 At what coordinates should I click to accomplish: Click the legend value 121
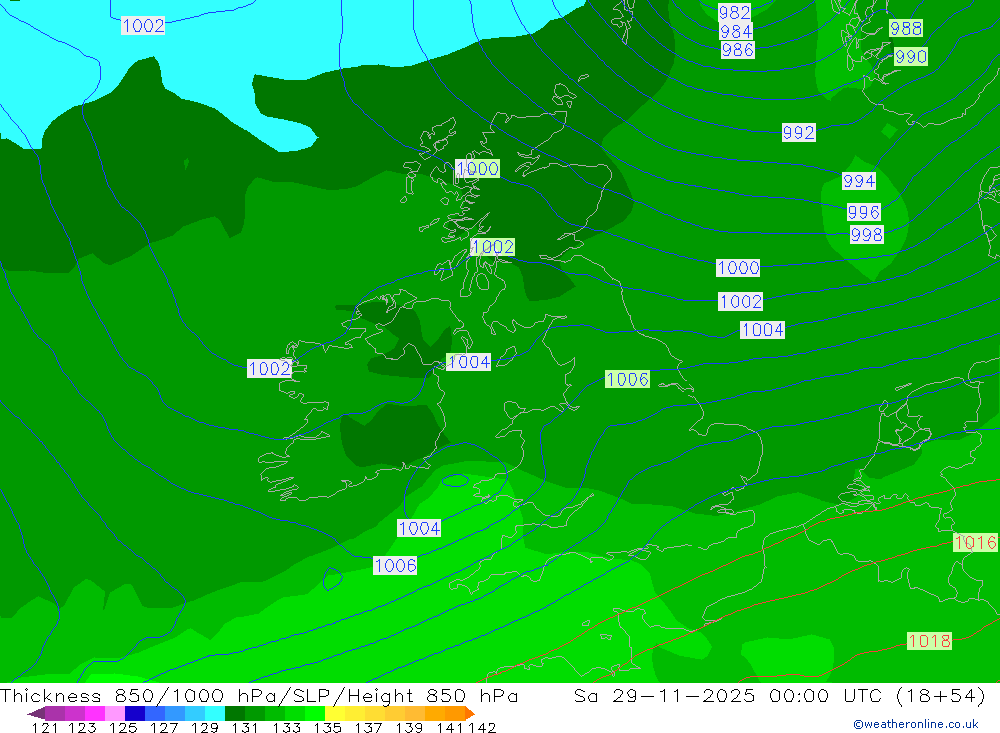[x=45, y=728]
